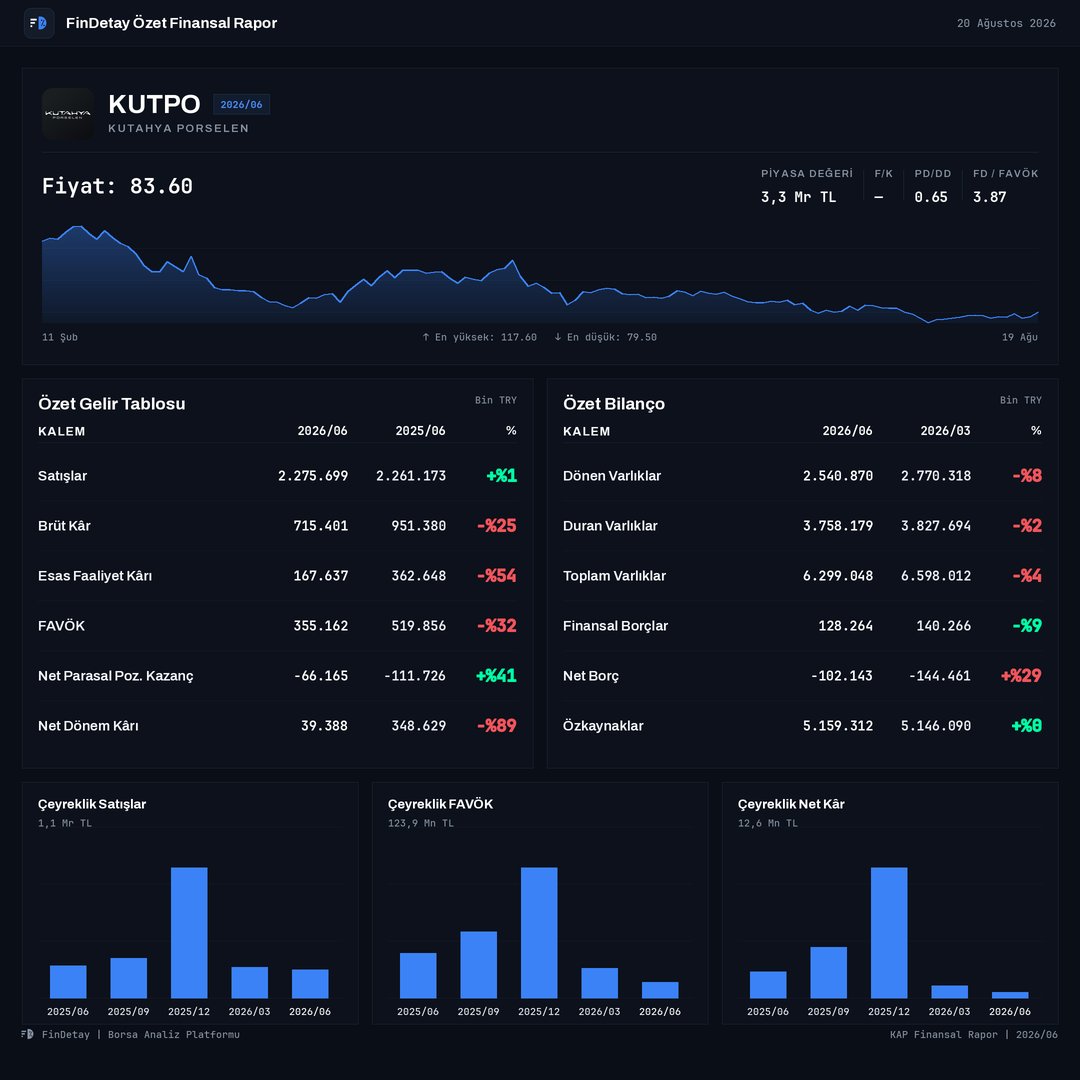Click the 2025/06 bar in Çeyreklik Satışlar
This screenshot has width=1080, height=1080.
click(x=68, y=982)
